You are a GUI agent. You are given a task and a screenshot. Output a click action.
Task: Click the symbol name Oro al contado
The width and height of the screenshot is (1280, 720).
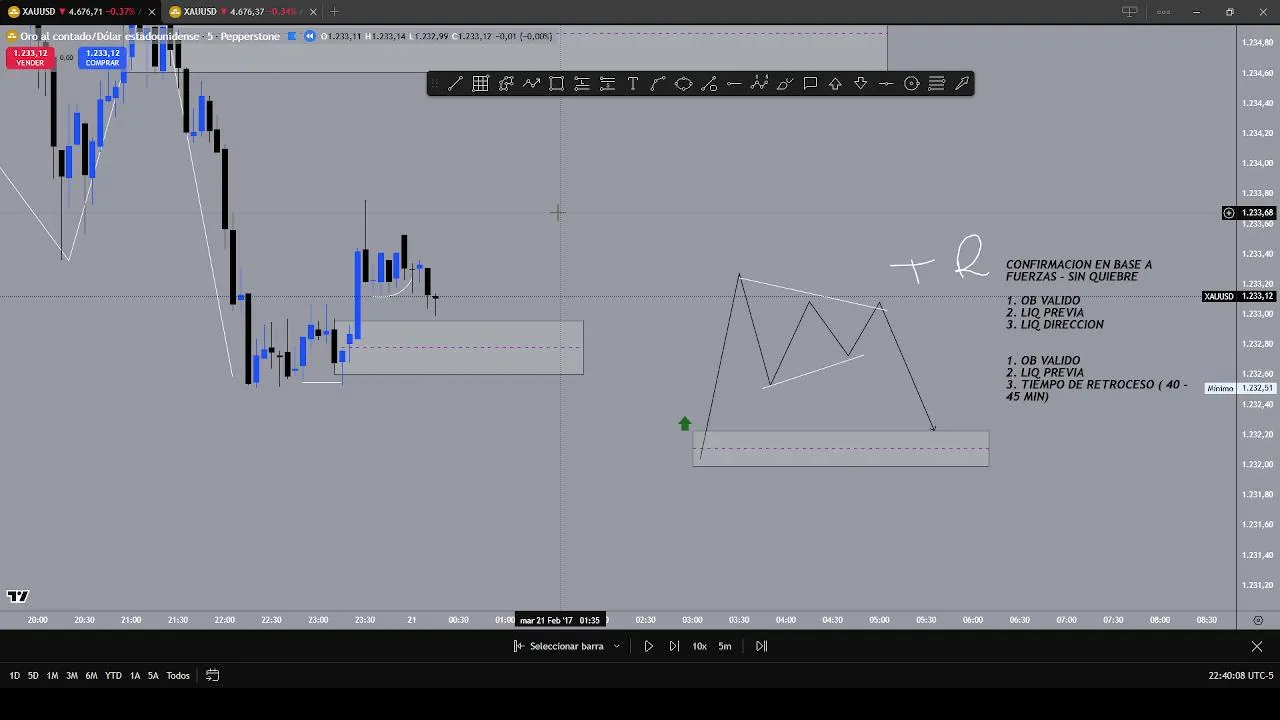pos(109,36)
